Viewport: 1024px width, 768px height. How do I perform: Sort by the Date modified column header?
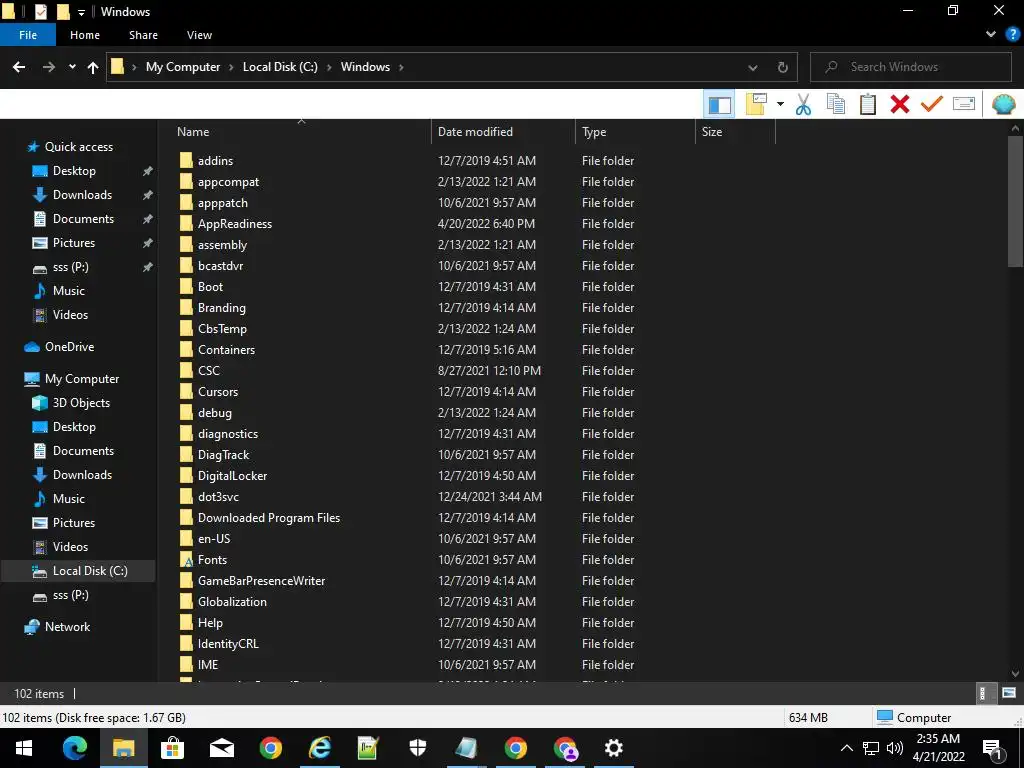[x=503, y=132]
